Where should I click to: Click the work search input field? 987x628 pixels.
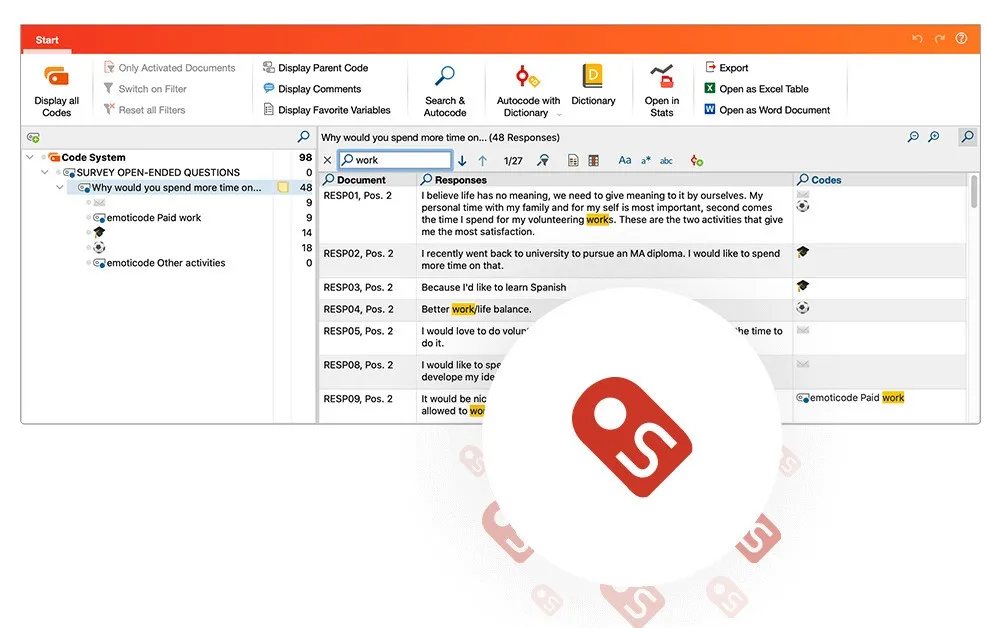395,160
